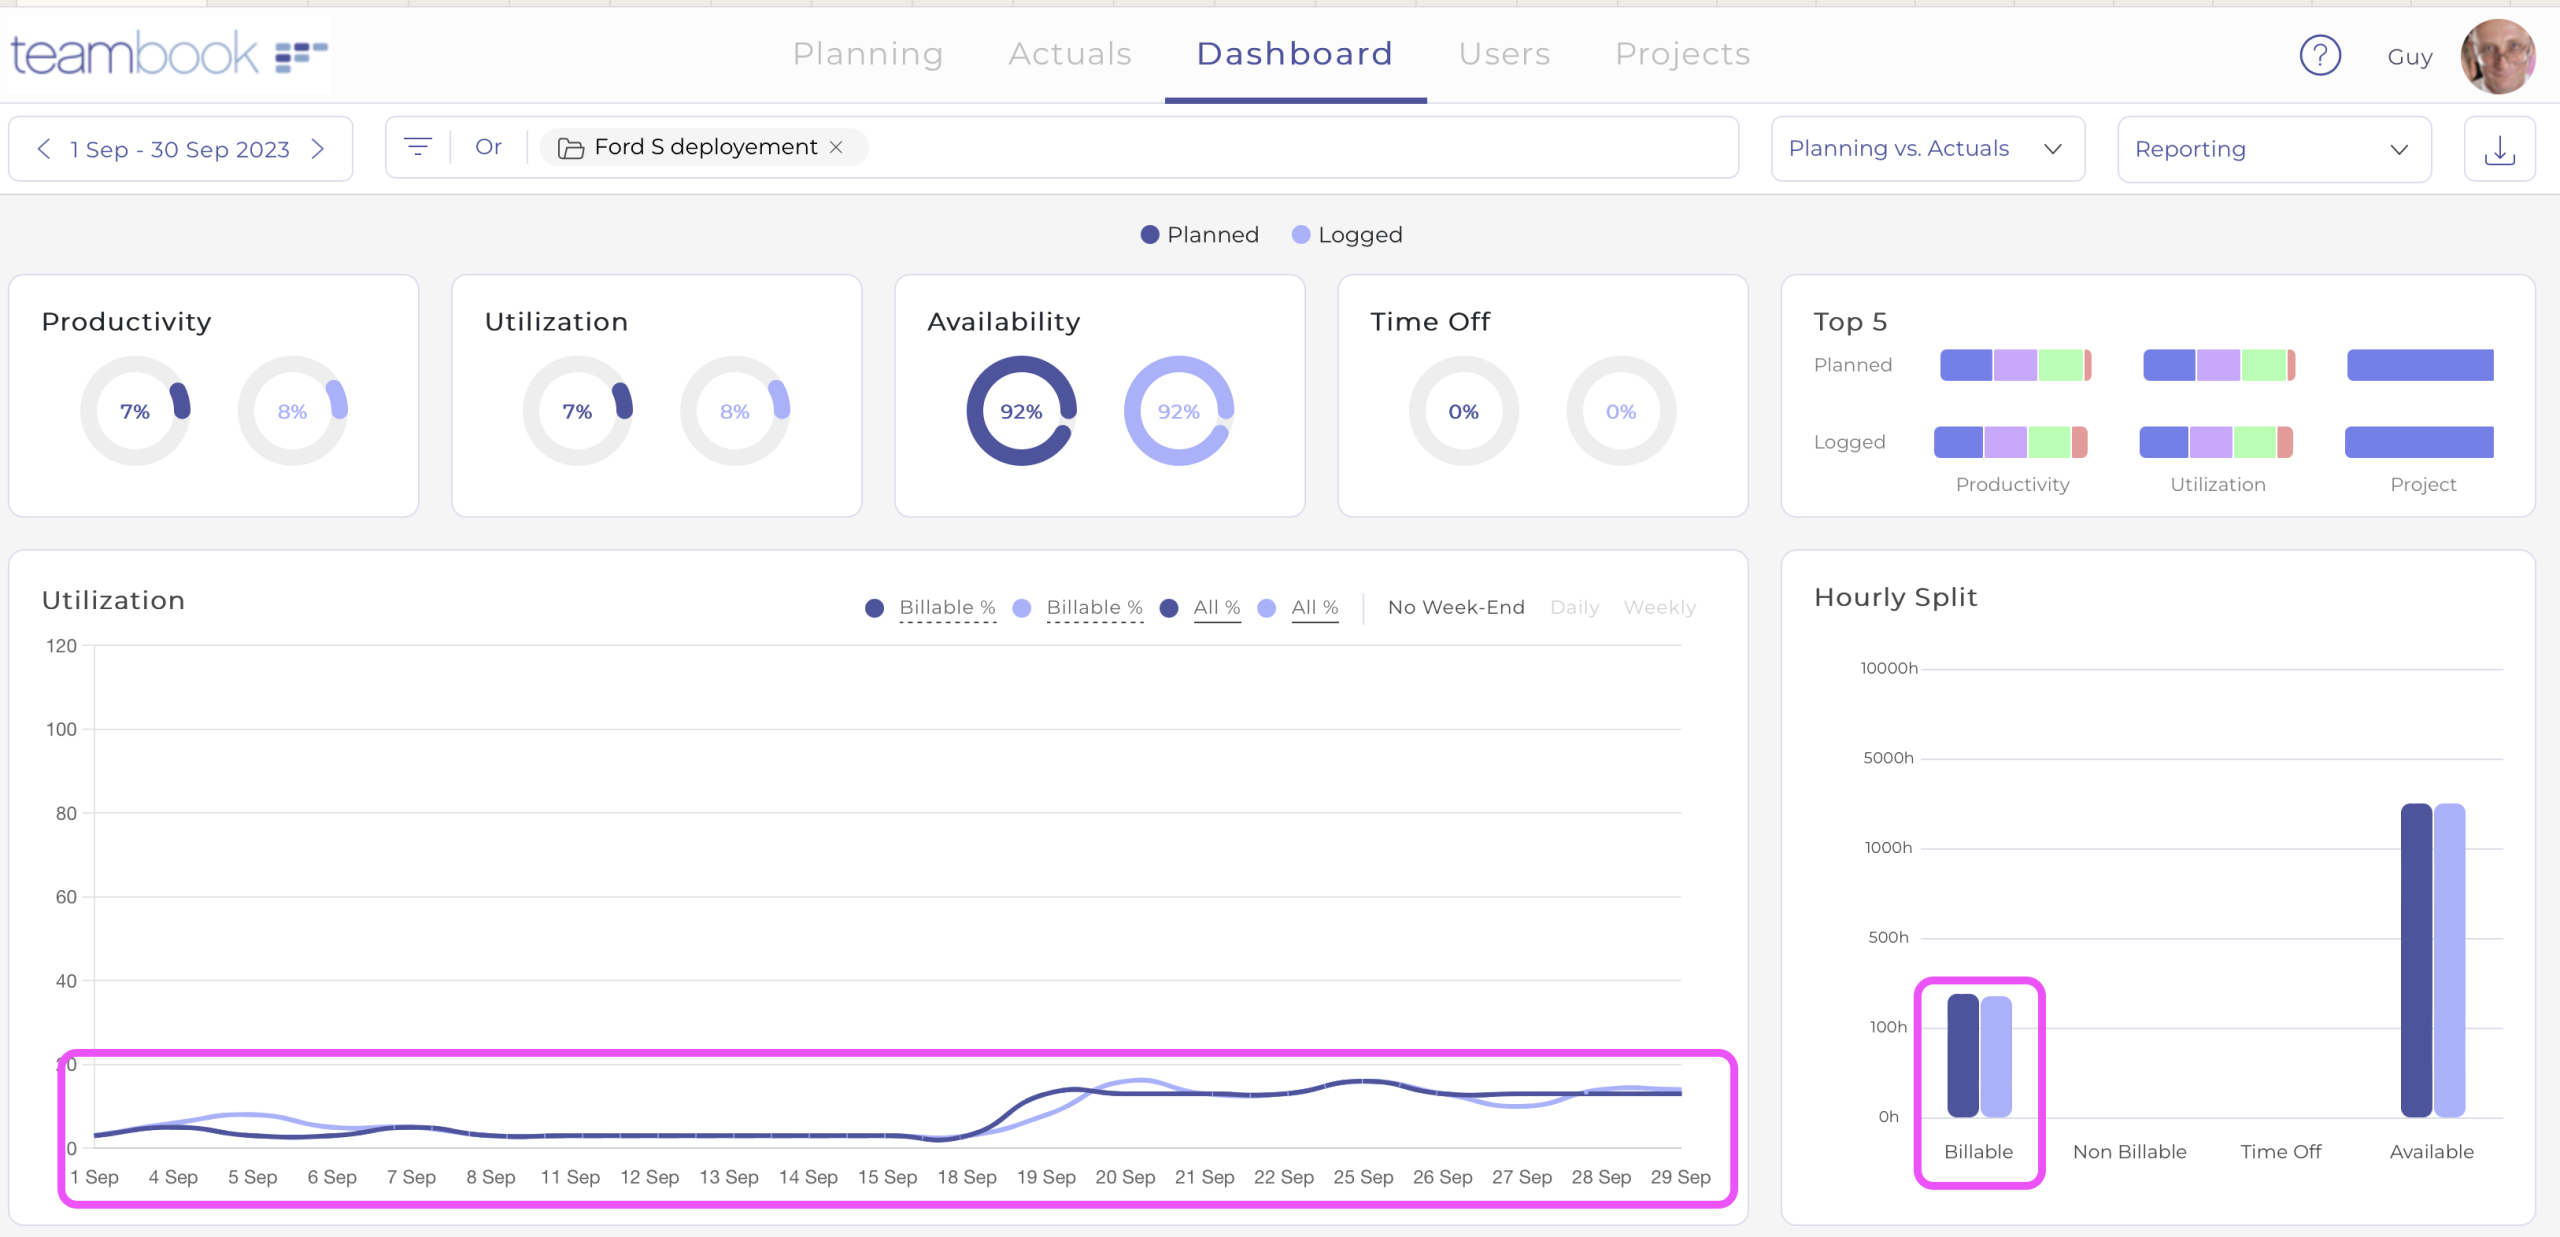
Task: Open Guy's profile avatar
Action: [x=2497, y=56]
